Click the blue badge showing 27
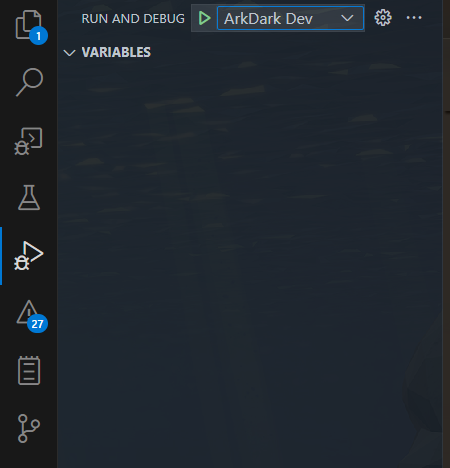 coord(37,324)
